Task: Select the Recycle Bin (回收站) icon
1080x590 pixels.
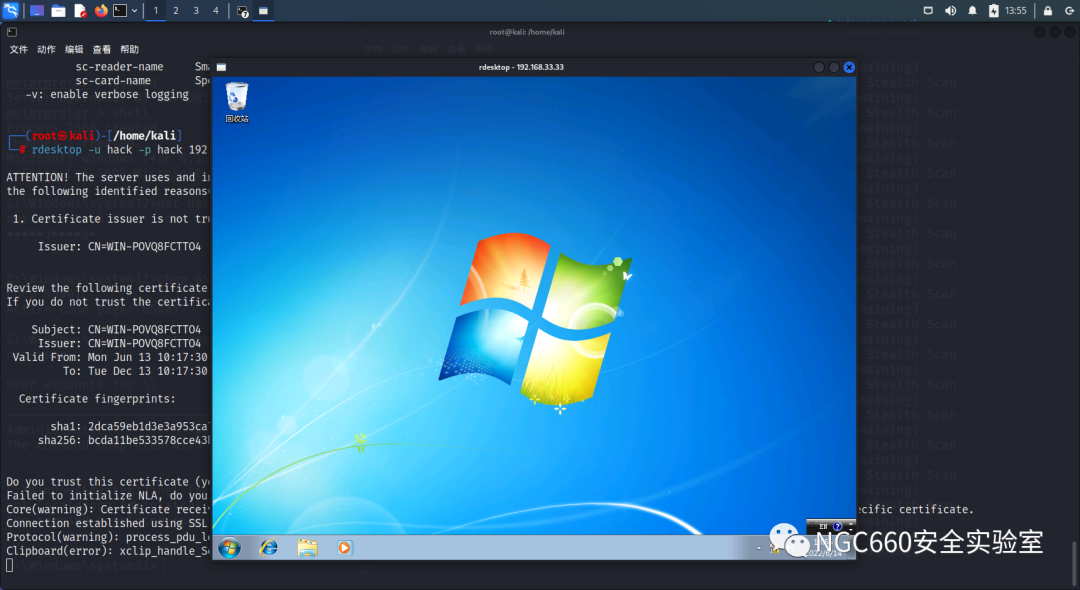Action: [x=237, y=103]
